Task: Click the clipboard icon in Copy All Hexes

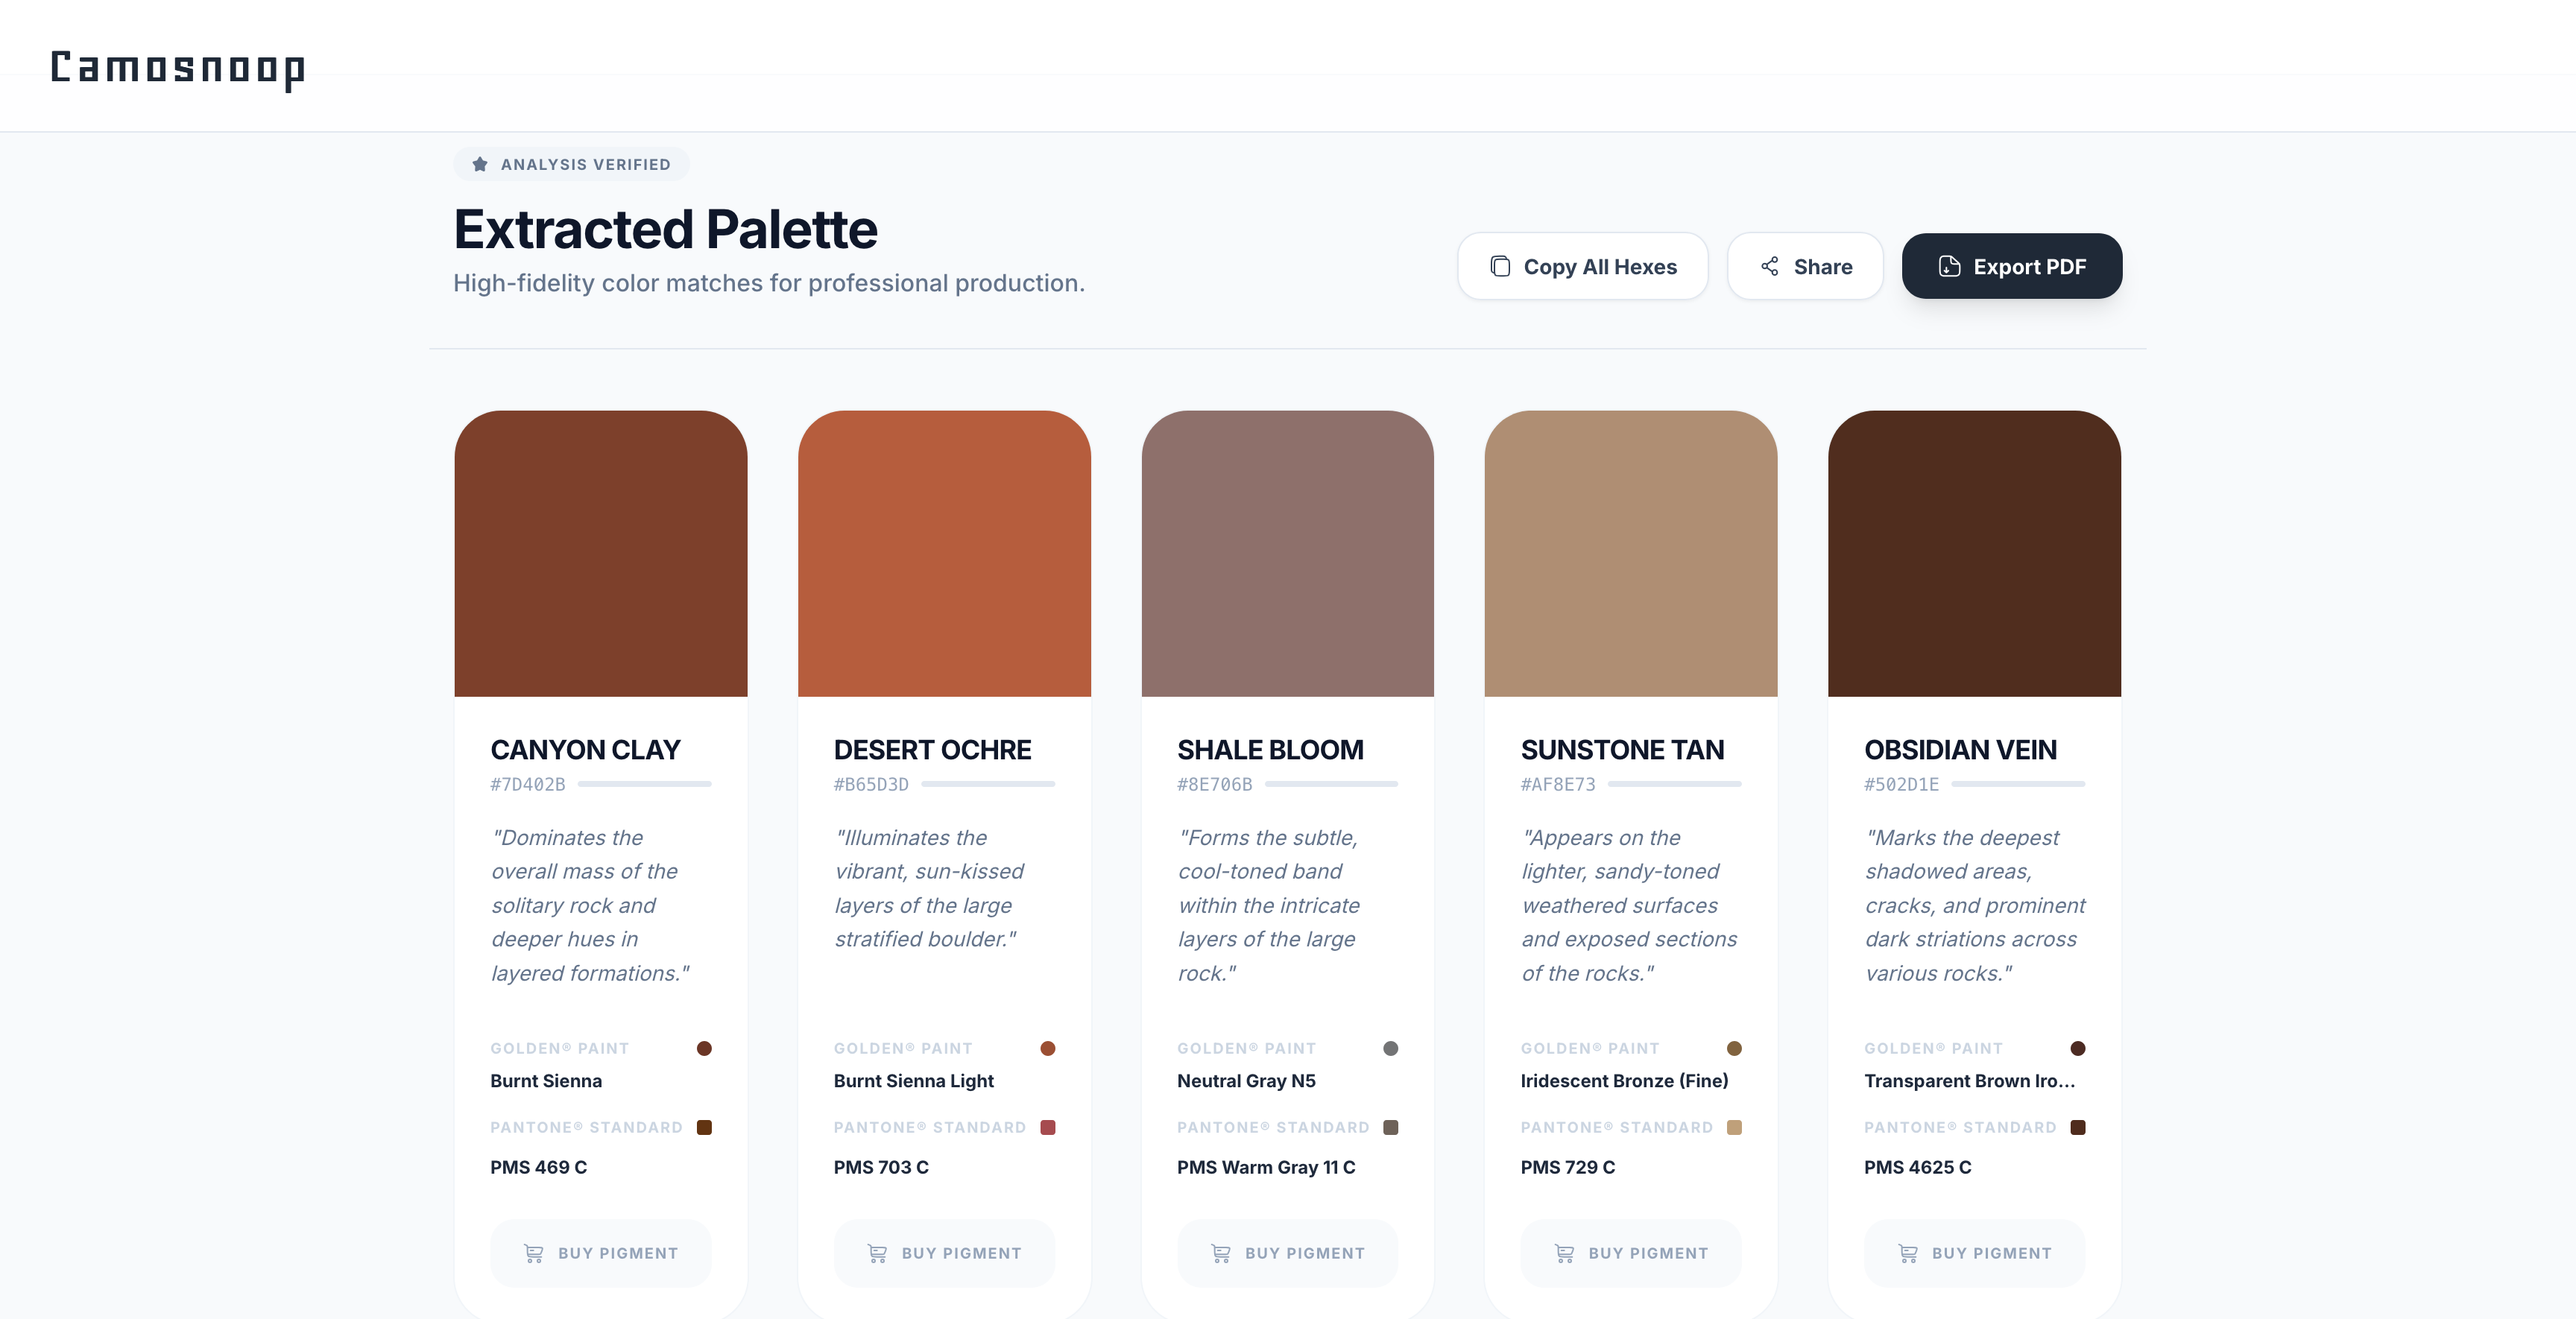Action: [x=1500, y=266]
